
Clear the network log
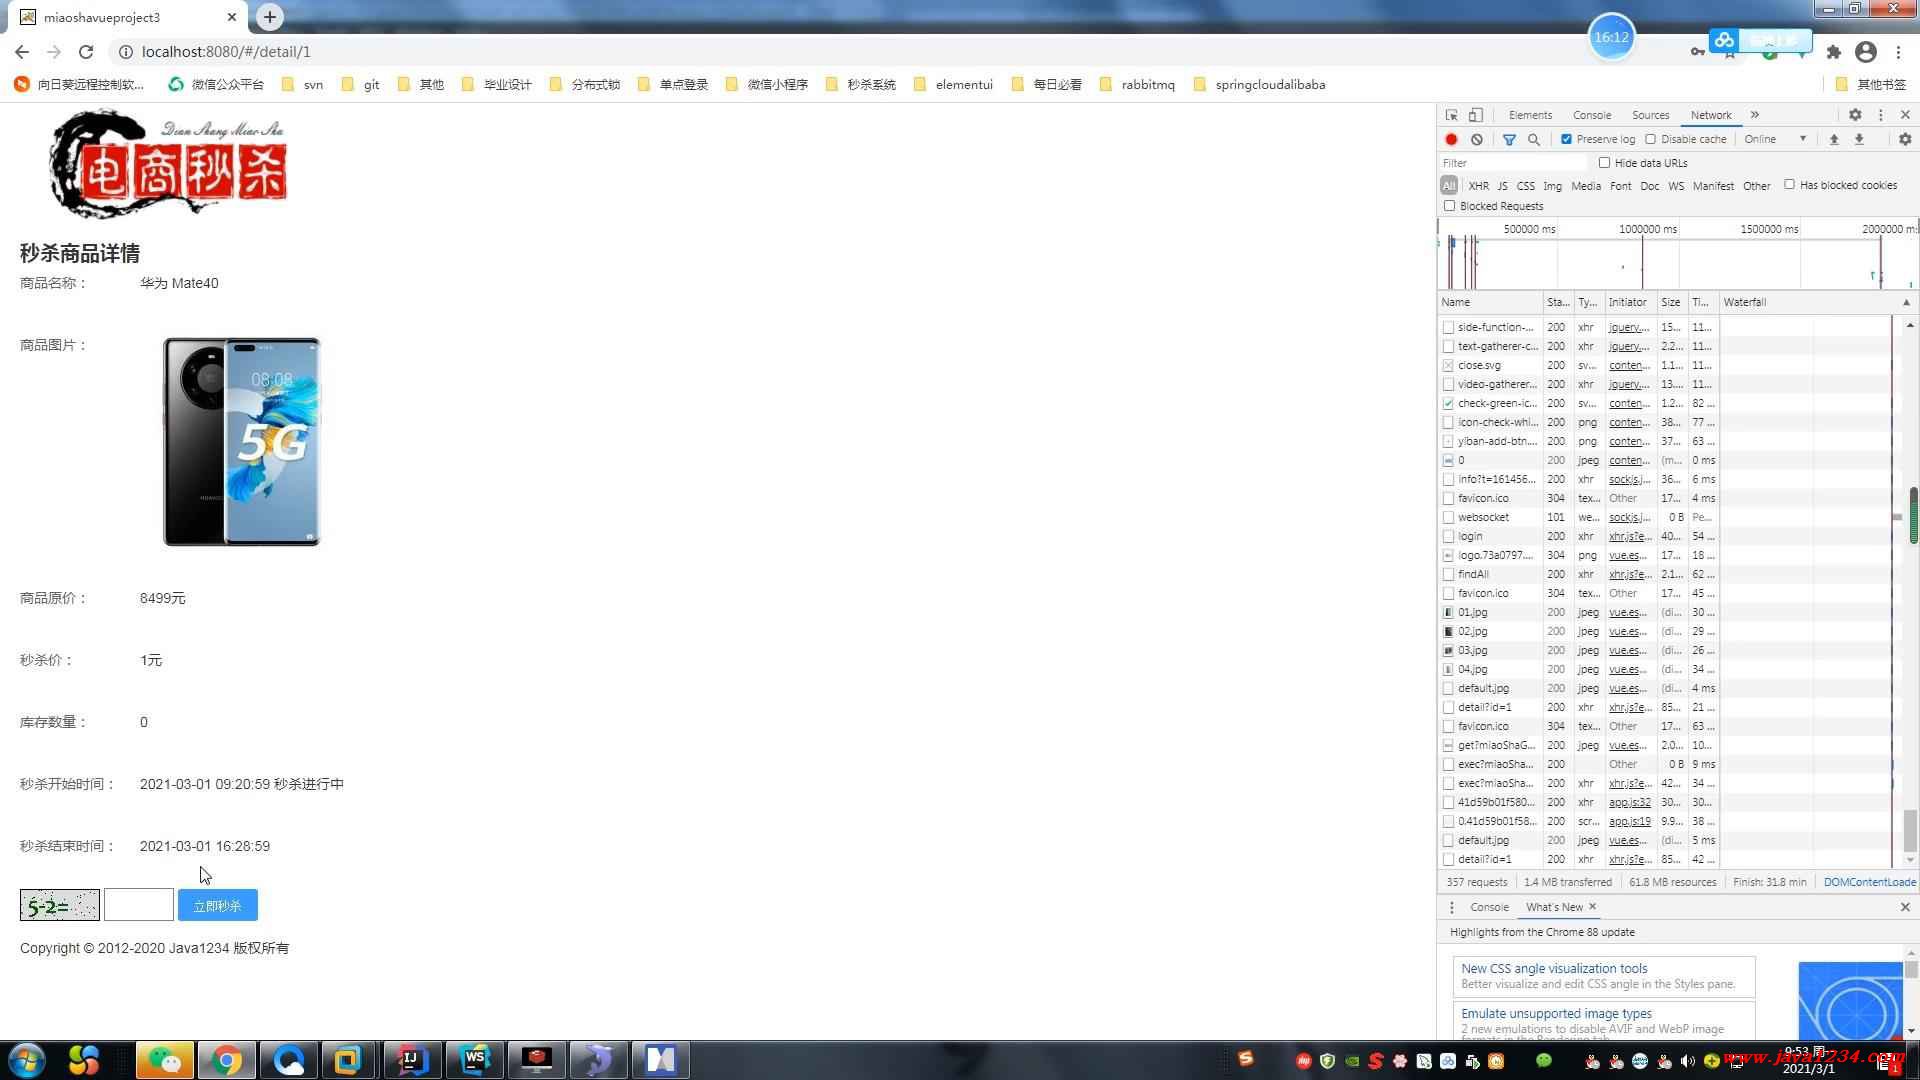pos(1477,139)
